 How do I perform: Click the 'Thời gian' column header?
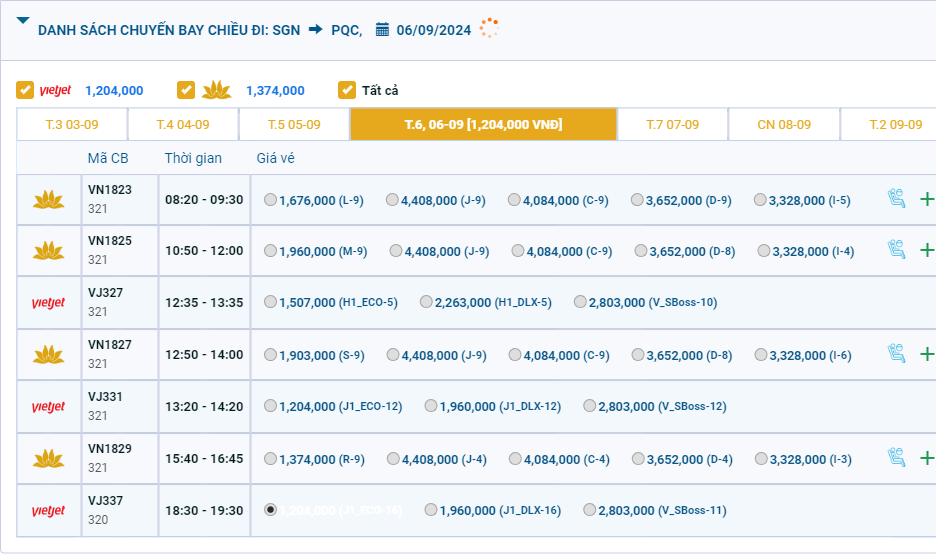tap(193, 158)
